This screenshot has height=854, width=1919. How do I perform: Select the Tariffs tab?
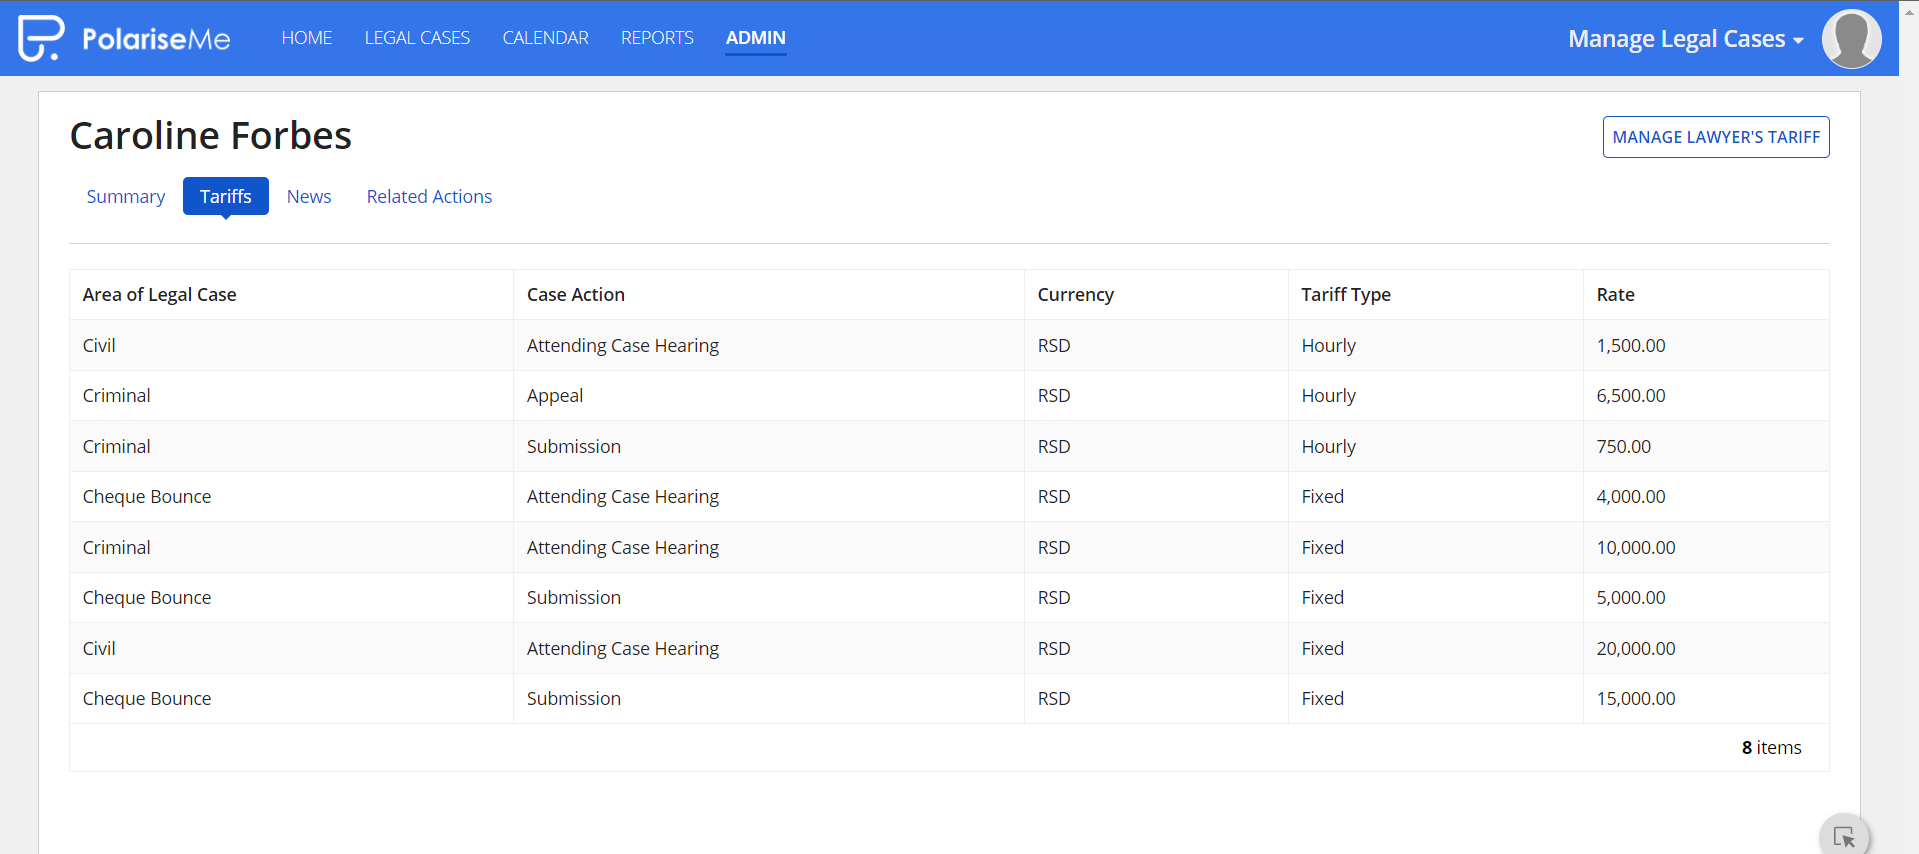click(x=226, y=196)
